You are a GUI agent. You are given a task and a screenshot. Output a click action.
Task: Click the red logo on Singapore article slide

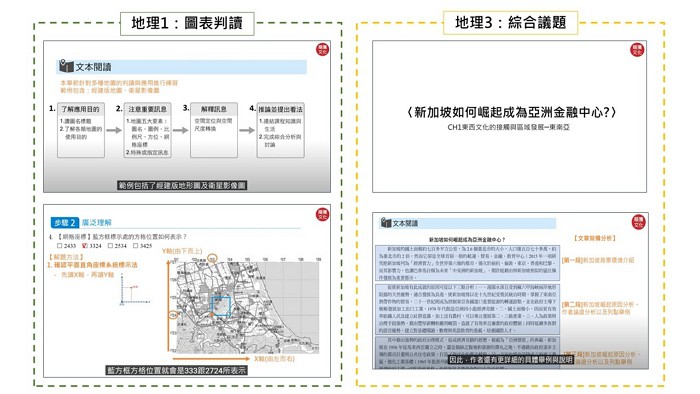click(x=638, y=222)
